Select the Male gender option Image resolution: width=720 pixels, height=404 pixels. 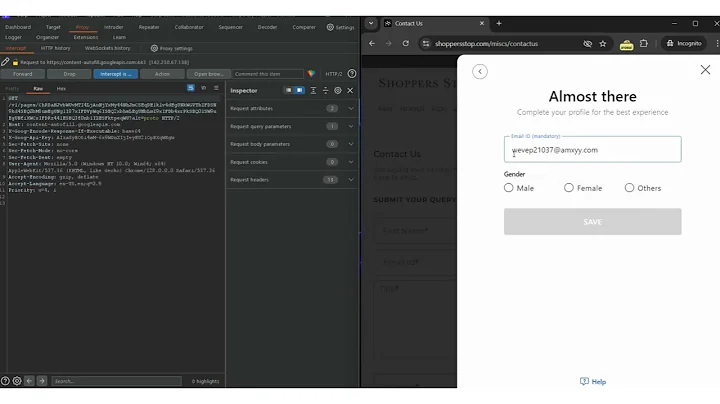coord(508,188)
